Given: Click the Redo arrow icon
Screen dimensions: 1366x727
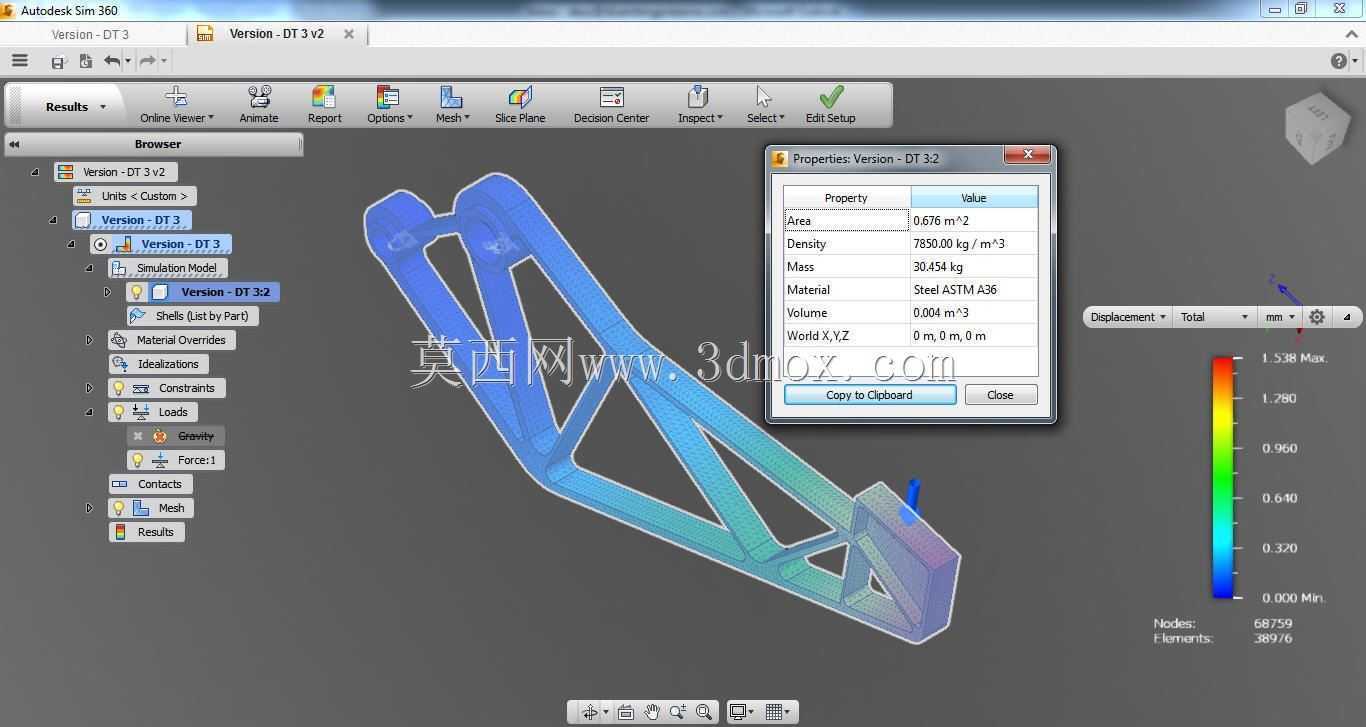Looking at the screenshot, I should [148, 61].
